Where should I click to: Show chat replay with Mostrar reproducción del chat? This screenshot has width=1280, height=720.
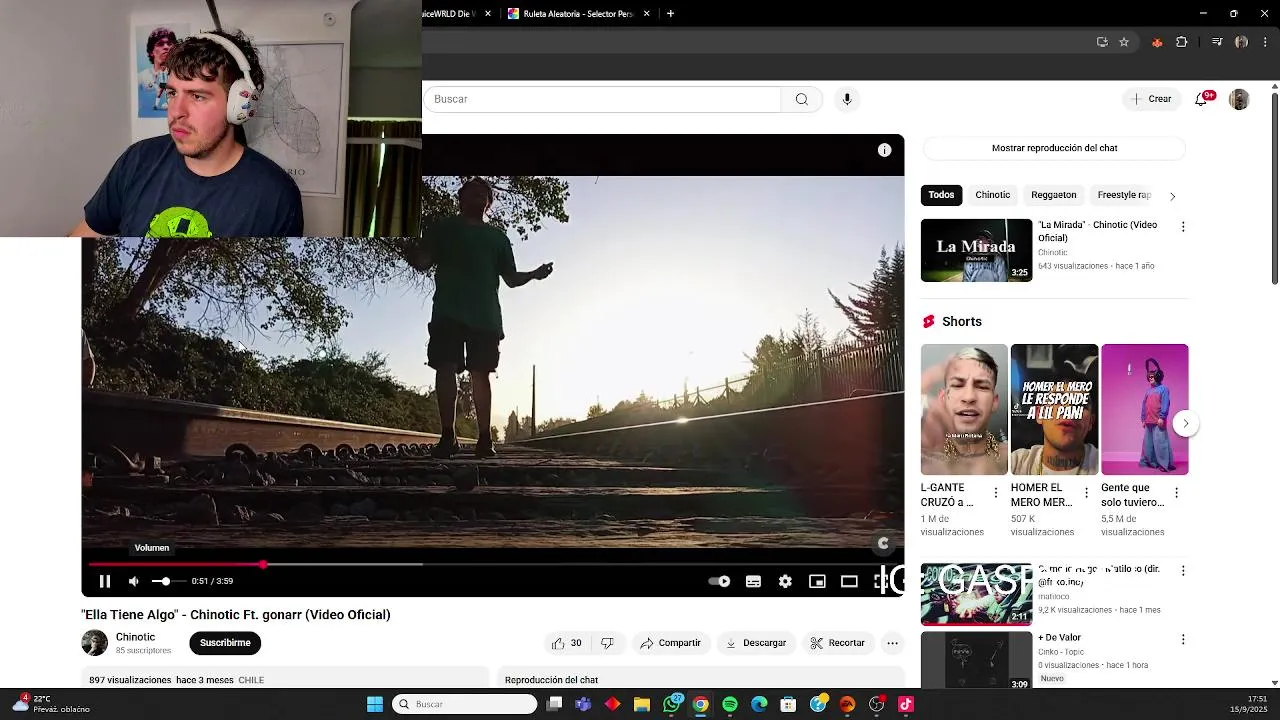click(1054, 148)
